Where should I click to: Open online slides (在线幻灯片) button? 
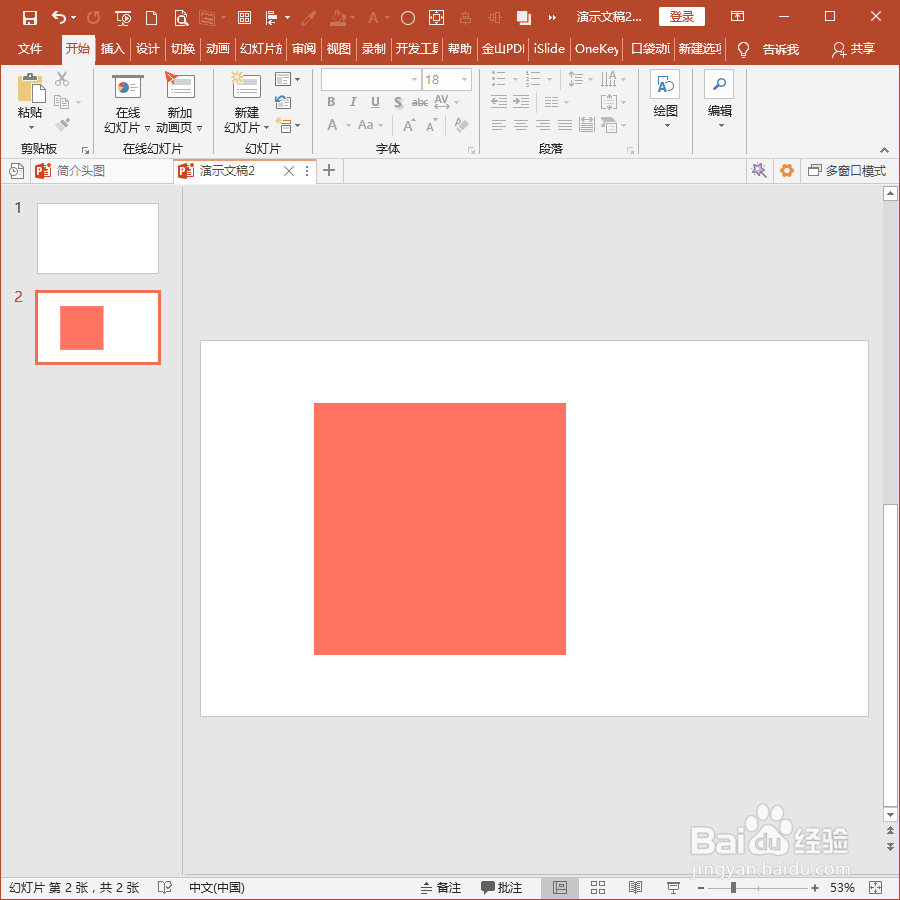tap(127, 104)
